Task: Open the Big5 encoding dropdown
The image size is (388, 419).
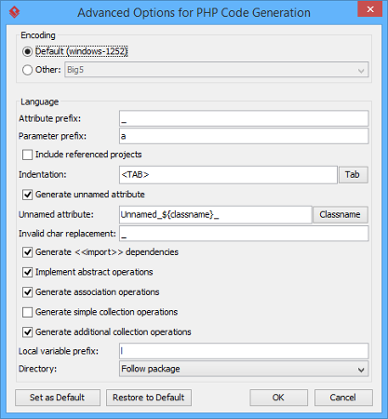Action: click(217, 70)
